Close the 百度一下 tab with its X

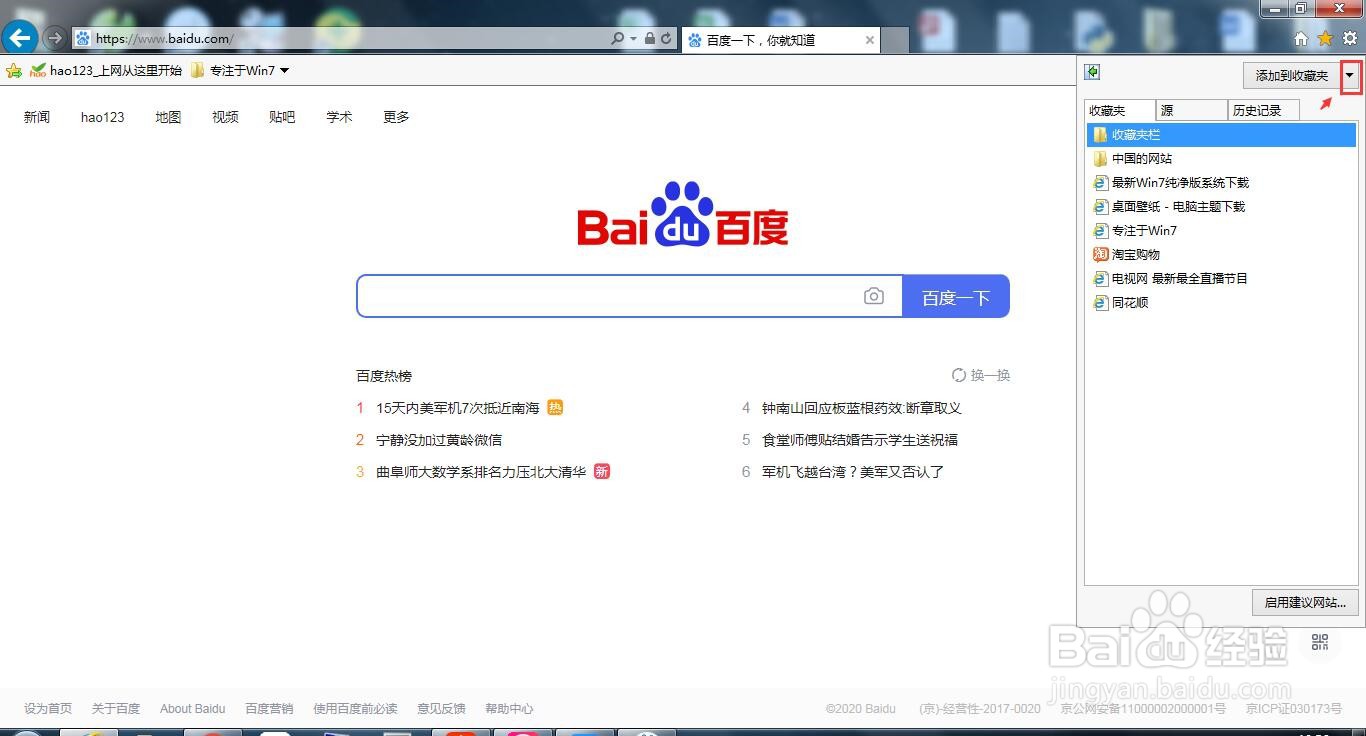coord(870,40)
